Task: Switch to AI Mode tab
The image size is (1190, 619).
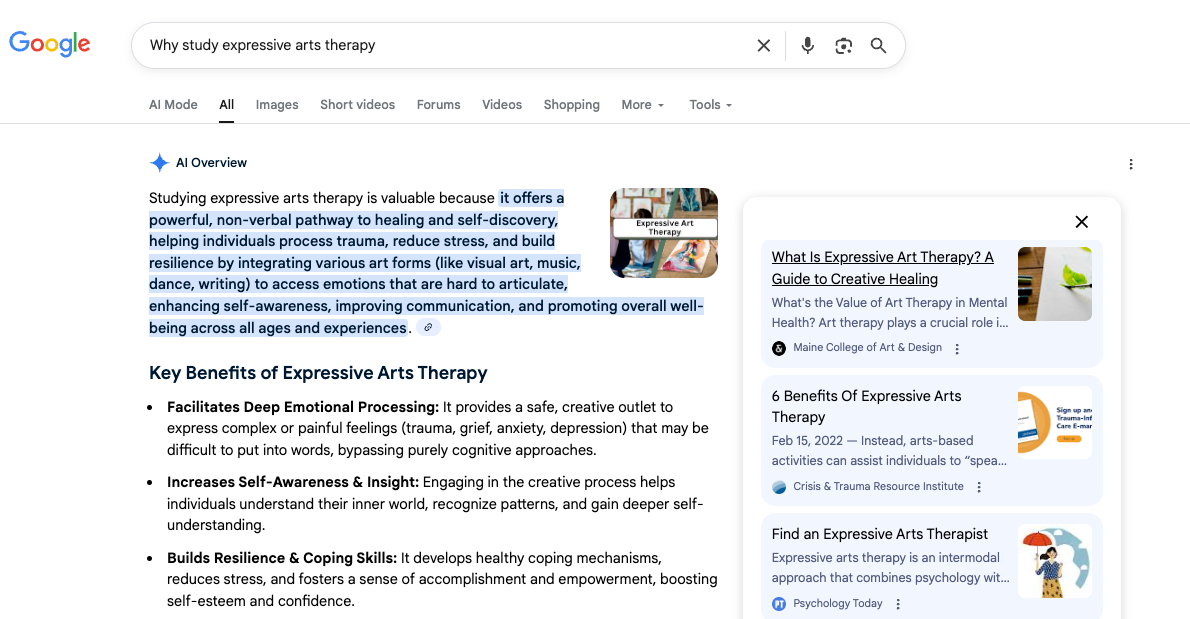Action: (x=173, y=105)
